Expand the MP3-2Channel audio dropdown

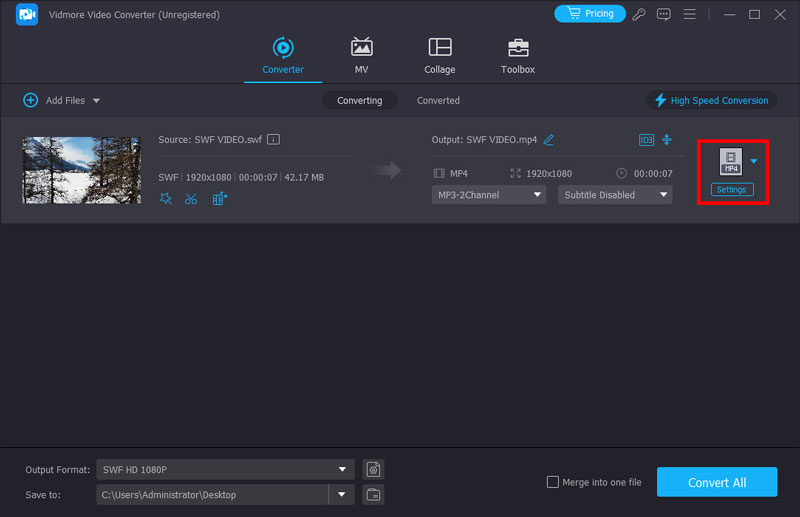(x=489, y=195)
